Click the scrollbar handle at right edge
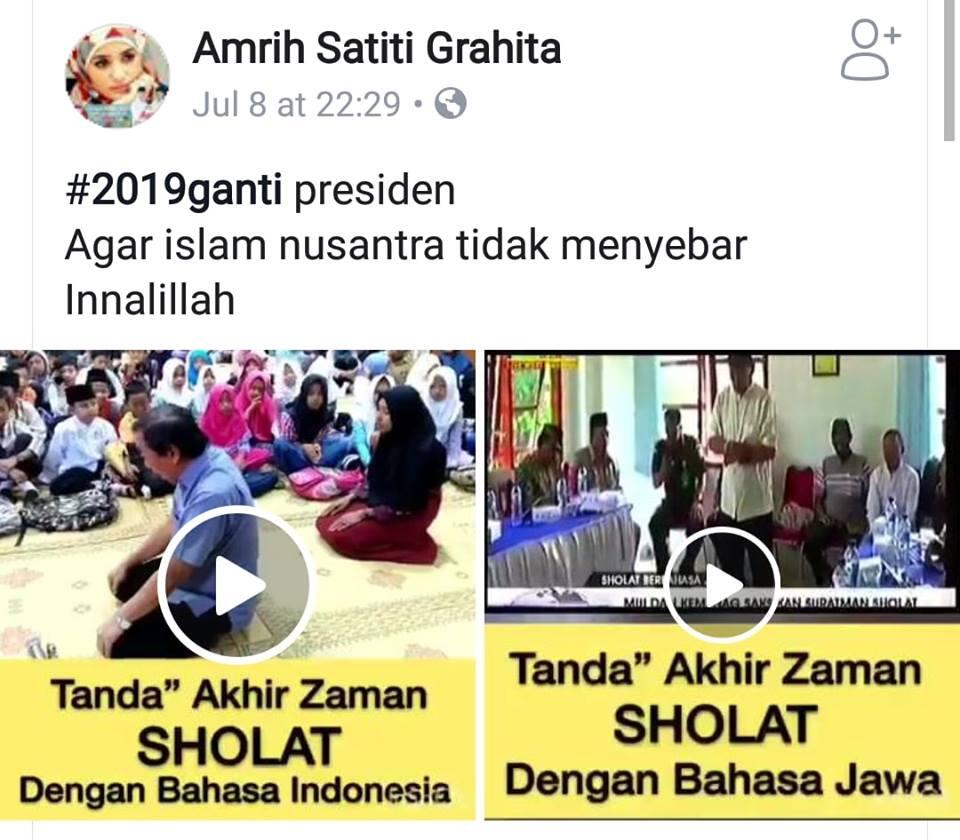The image size is (960, 840). (949, 70)
